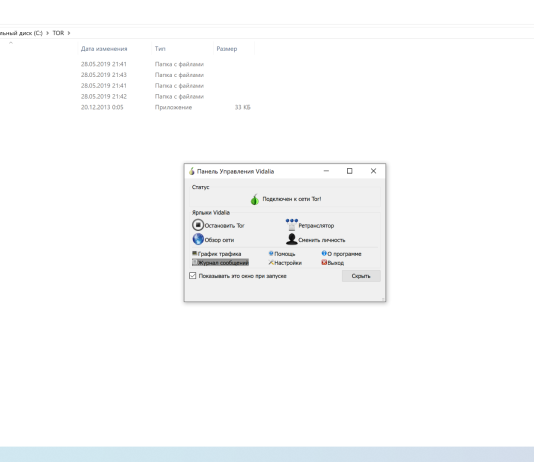This screenshot has width=534, height=462.
Task: Click the 'Ретранслятор' label
Action: point(316,226)
